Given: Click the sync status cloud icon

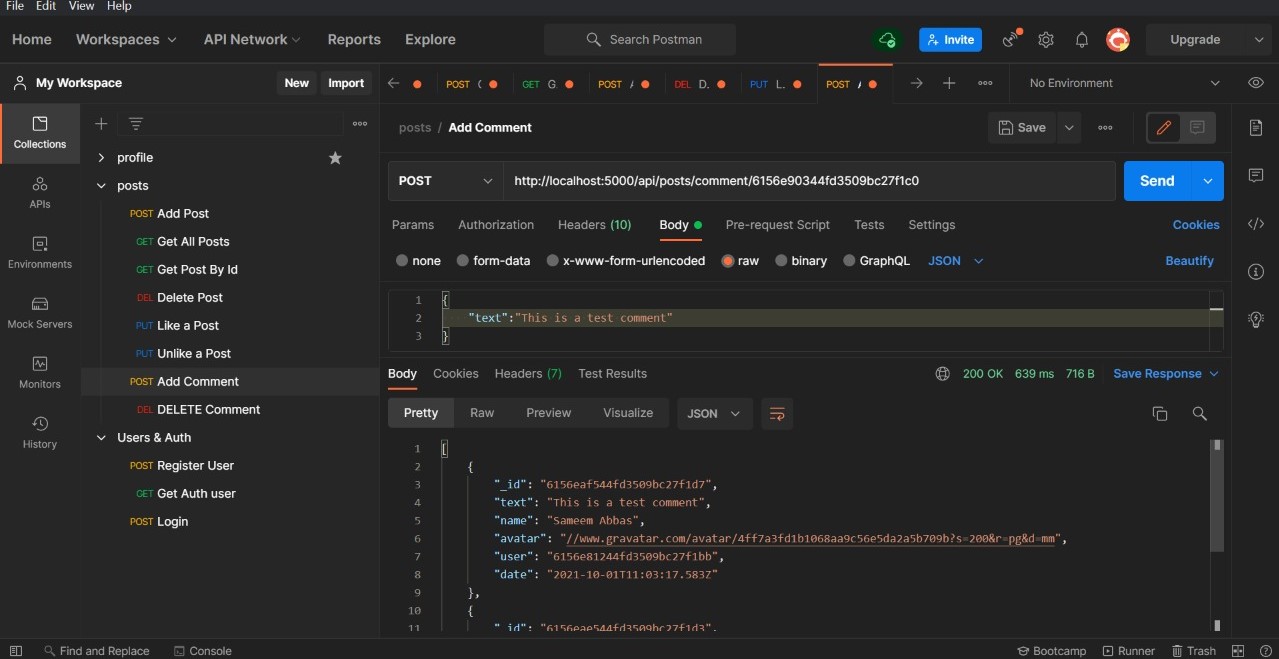Looking at the screenshot, I should (x=887, y=40).
